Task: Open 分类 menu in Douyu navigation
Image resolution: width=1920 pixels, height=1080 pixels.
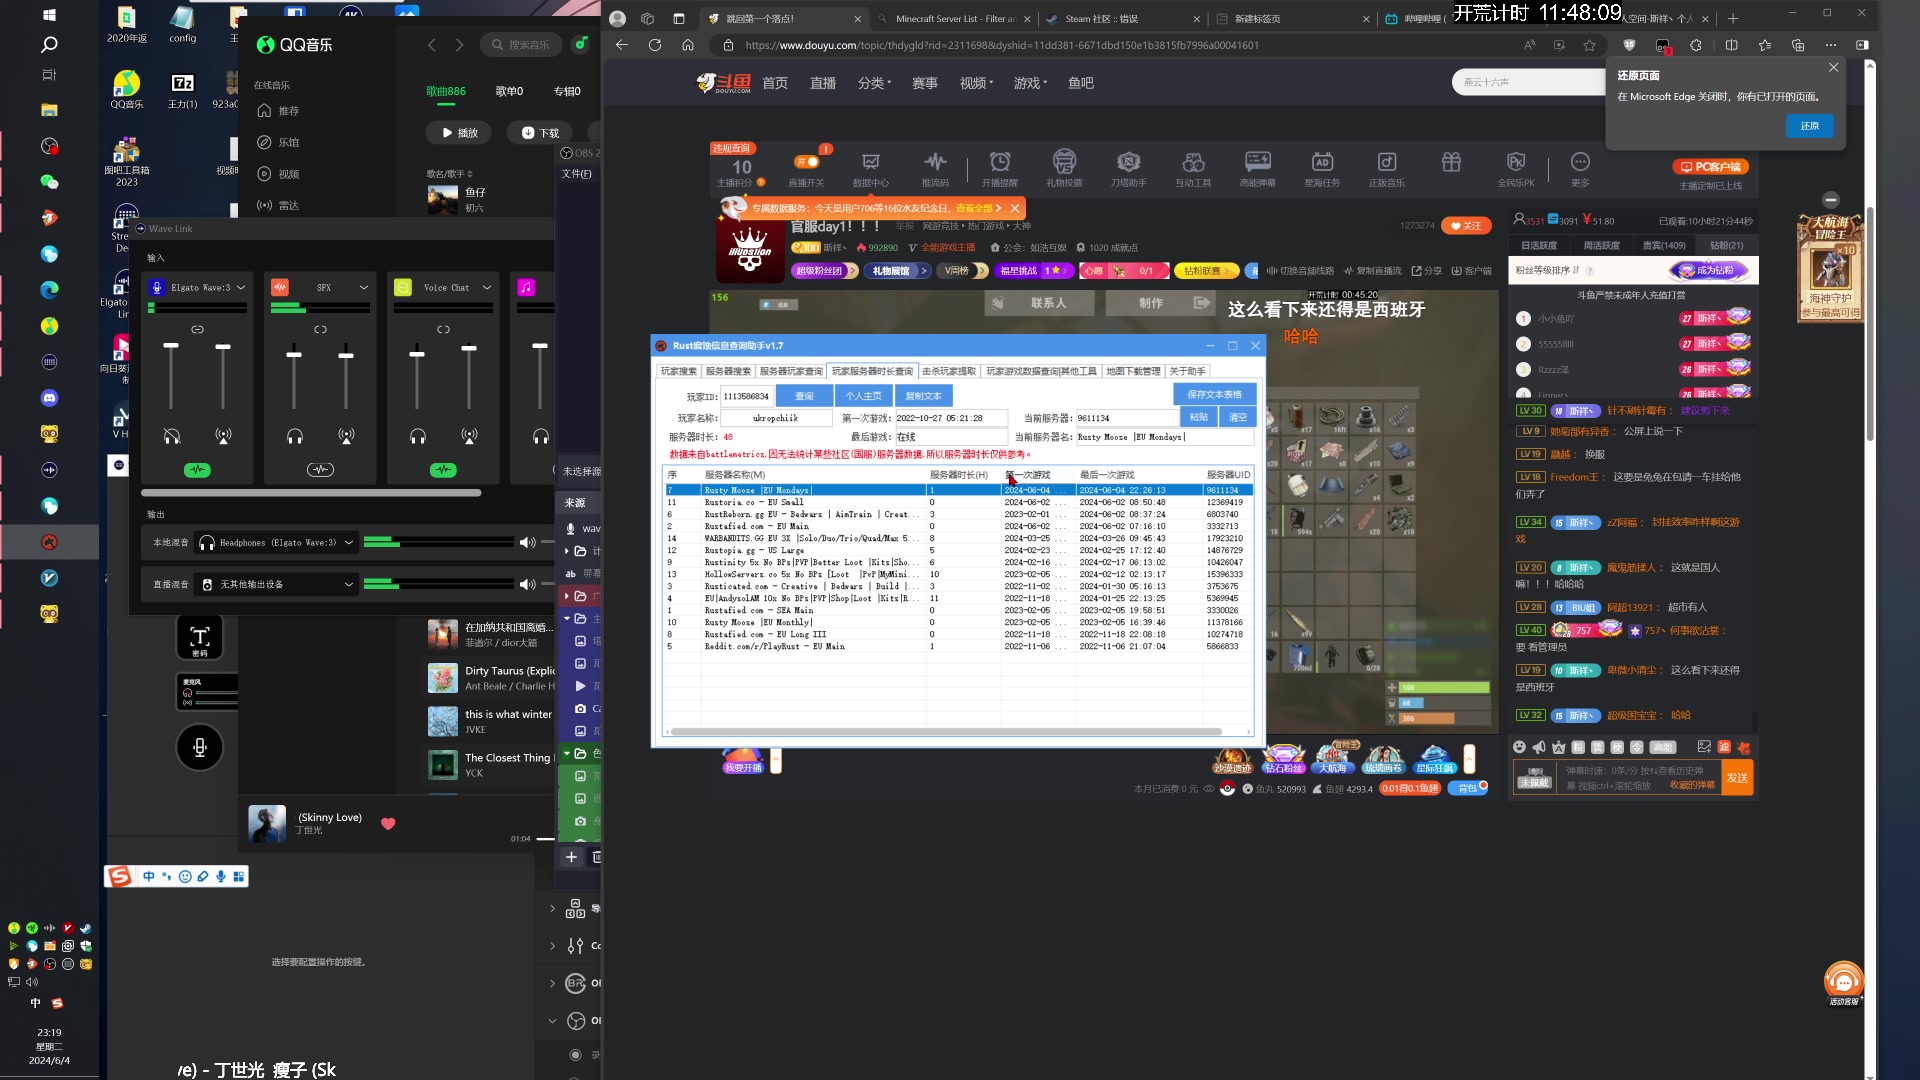Action: pos(873,83)
